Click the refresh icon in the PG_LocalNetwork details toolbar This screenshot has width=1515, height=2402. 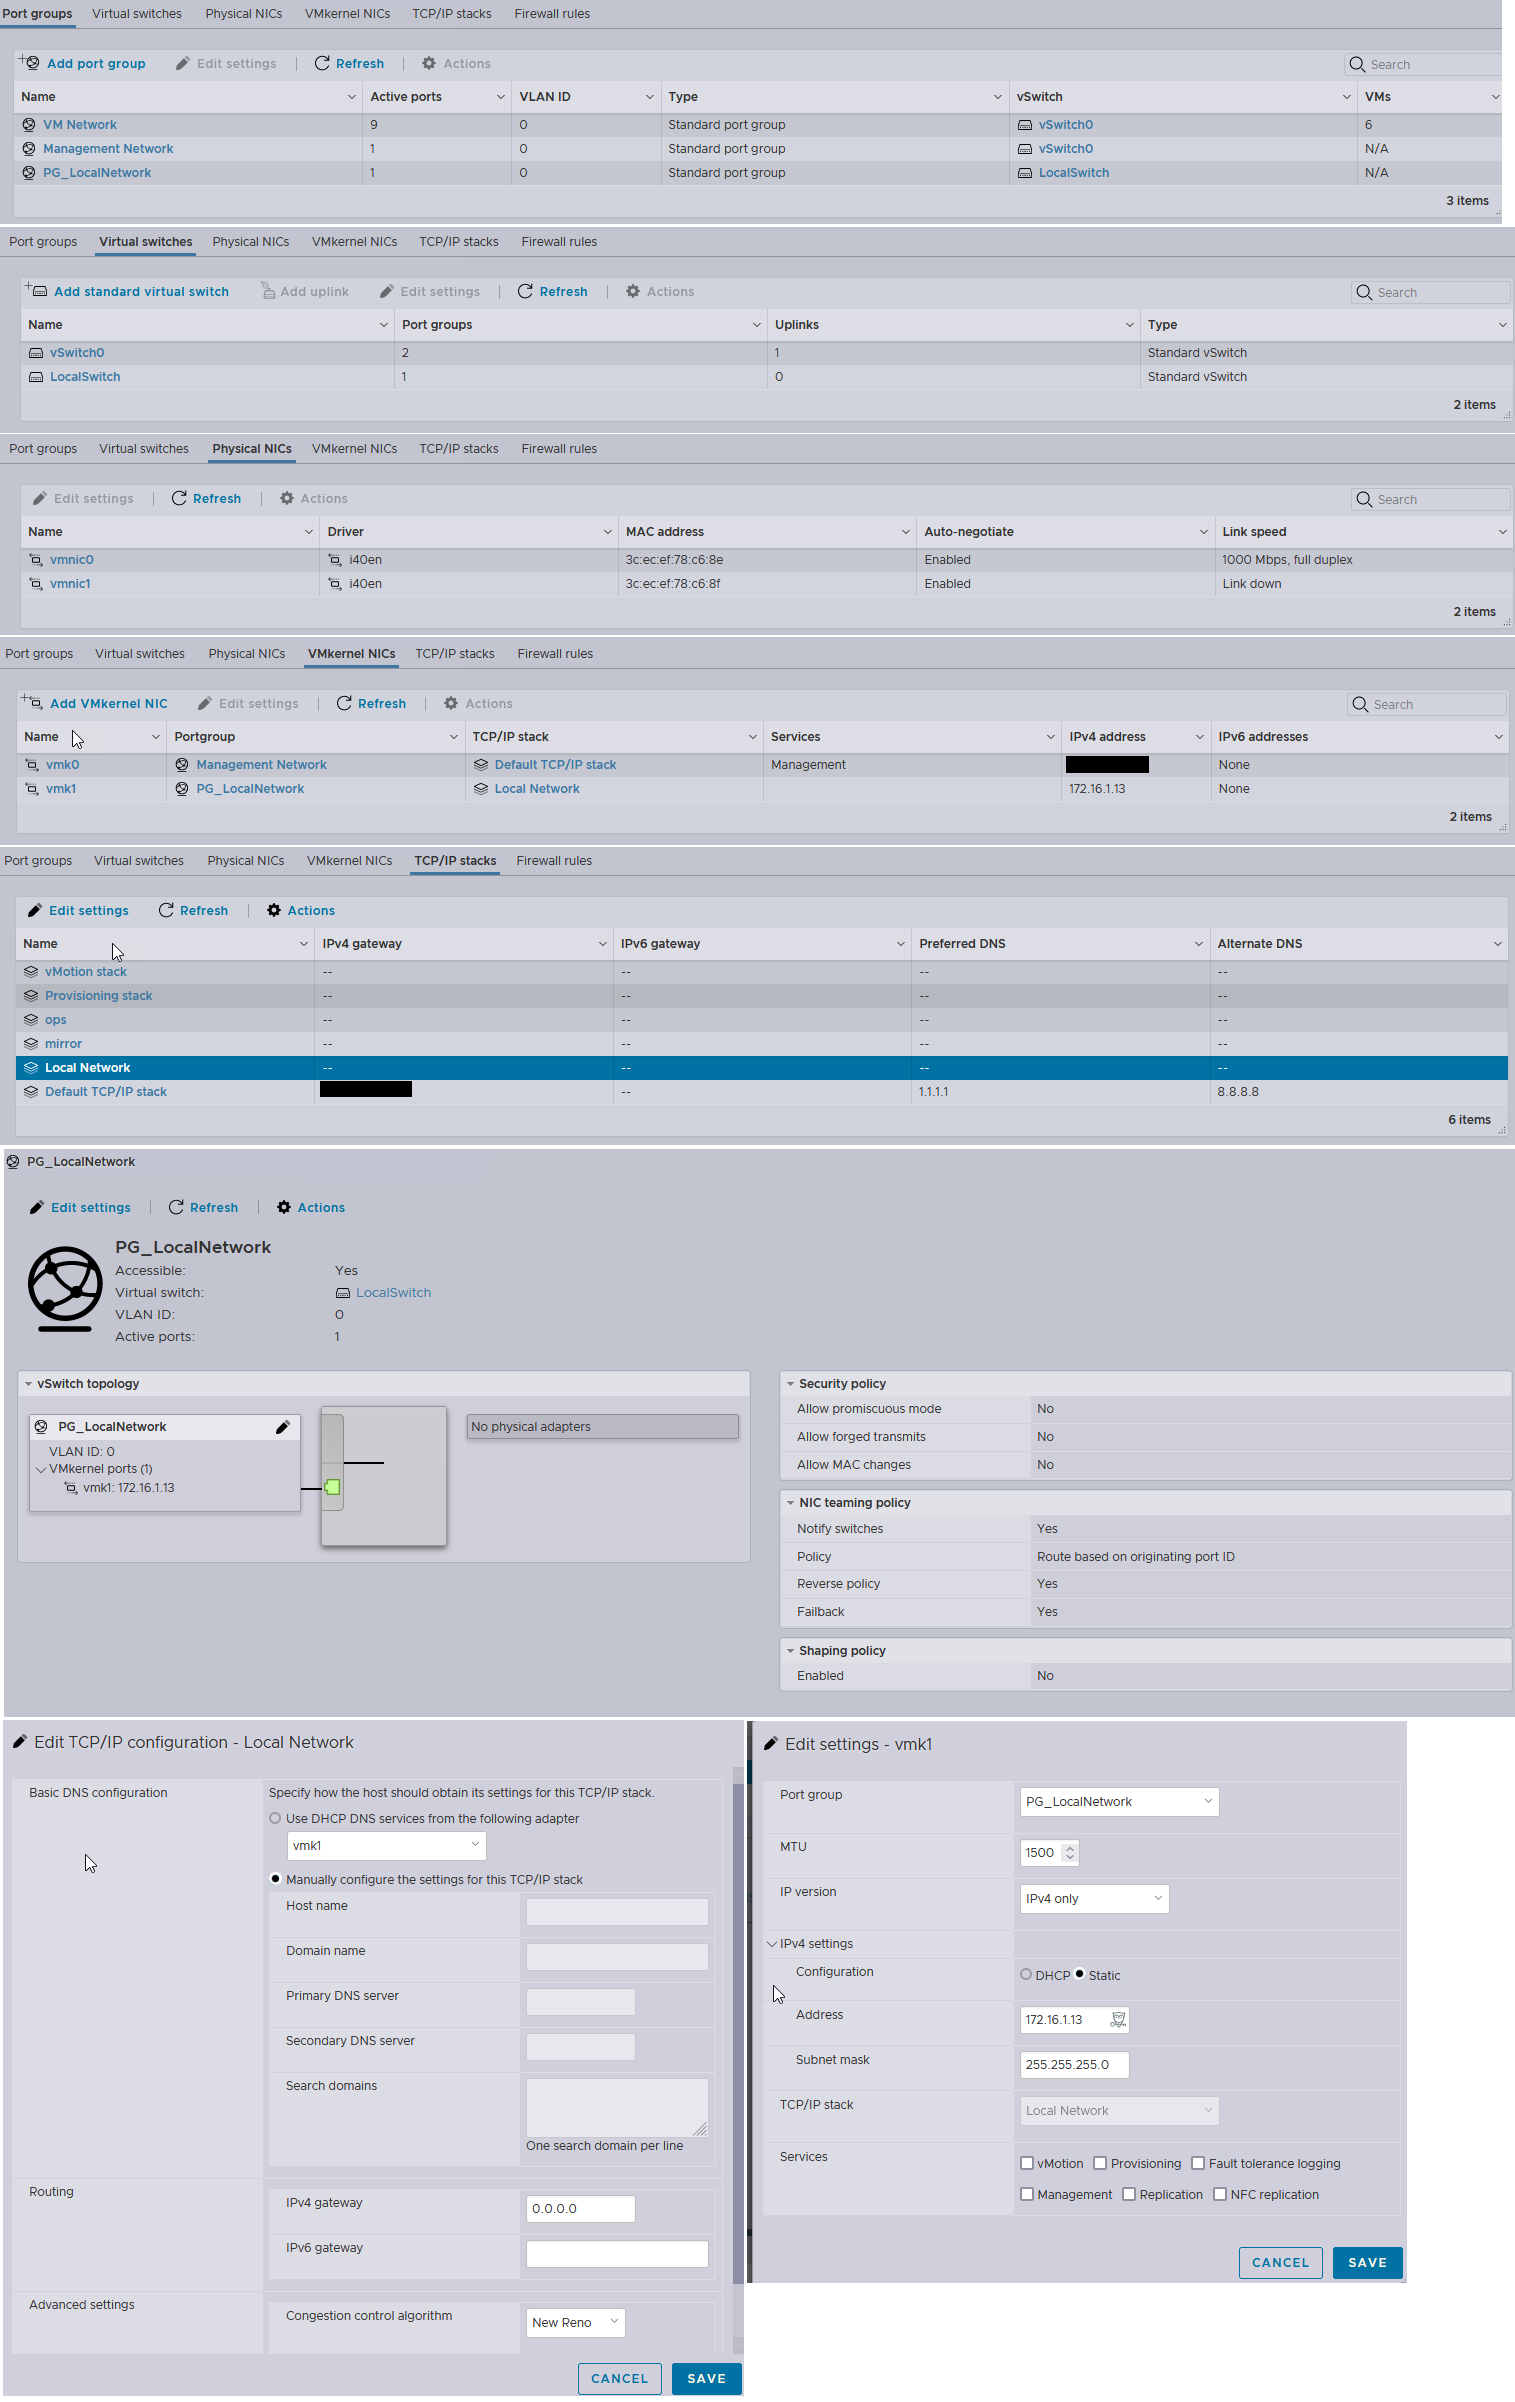[x=176, y=1207]
